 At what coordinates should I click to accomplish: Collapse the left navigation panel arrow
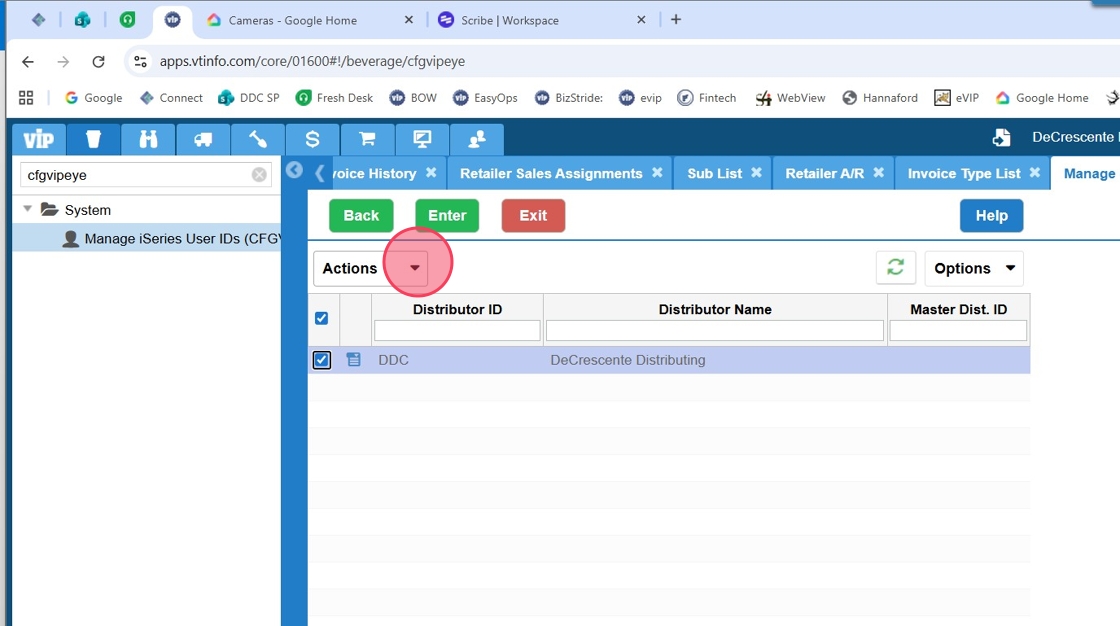coord(294,170)
